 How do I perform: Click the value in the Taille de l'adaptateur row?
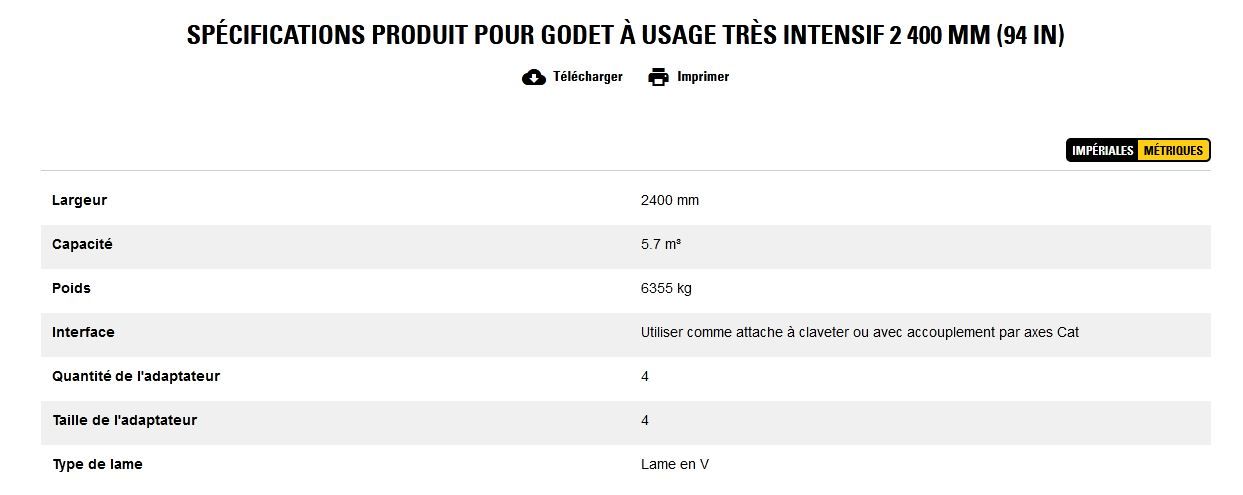645,420
